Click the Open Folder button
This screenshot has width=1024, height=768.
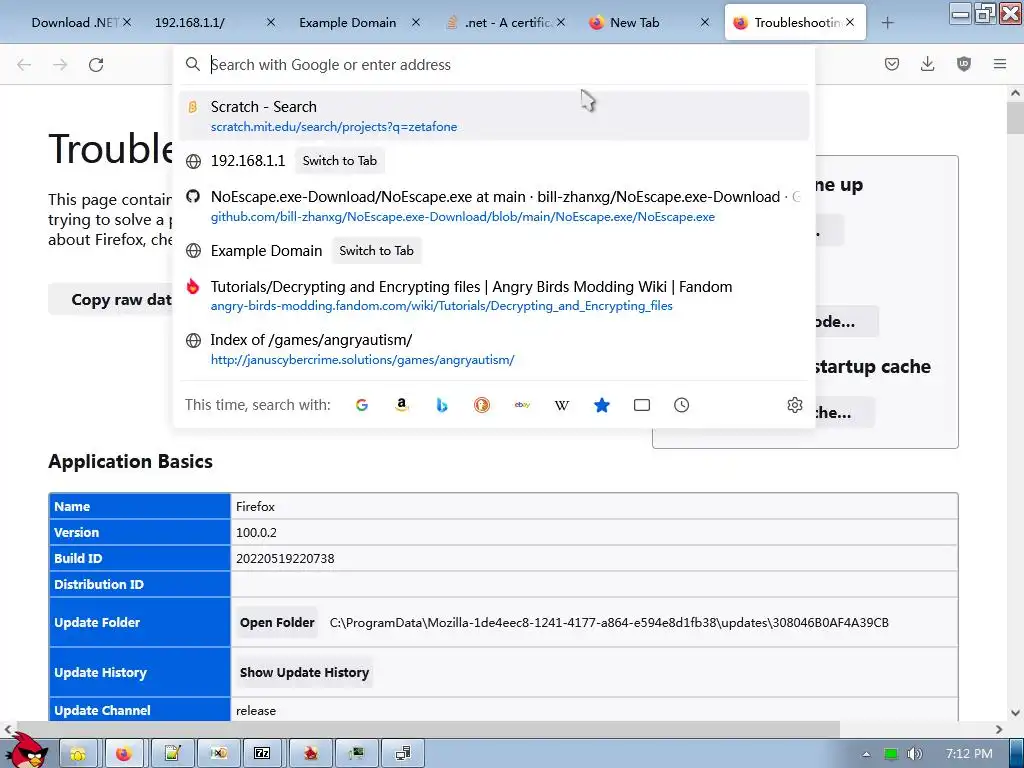click(277, 622)
